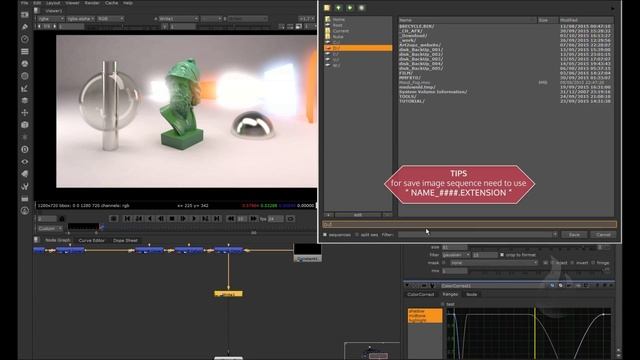Toggle the split seq checkbox
Image resolution: width=640 pixels, height=360 pixels.
tap(357, 235)
